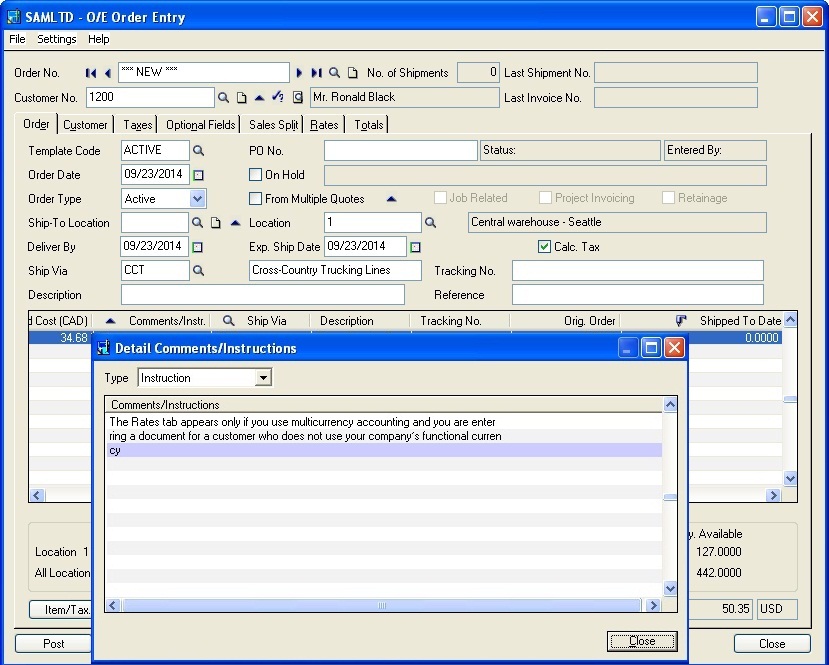
Task: Check the From Multiple Quotes box
Action: [256, 199]
